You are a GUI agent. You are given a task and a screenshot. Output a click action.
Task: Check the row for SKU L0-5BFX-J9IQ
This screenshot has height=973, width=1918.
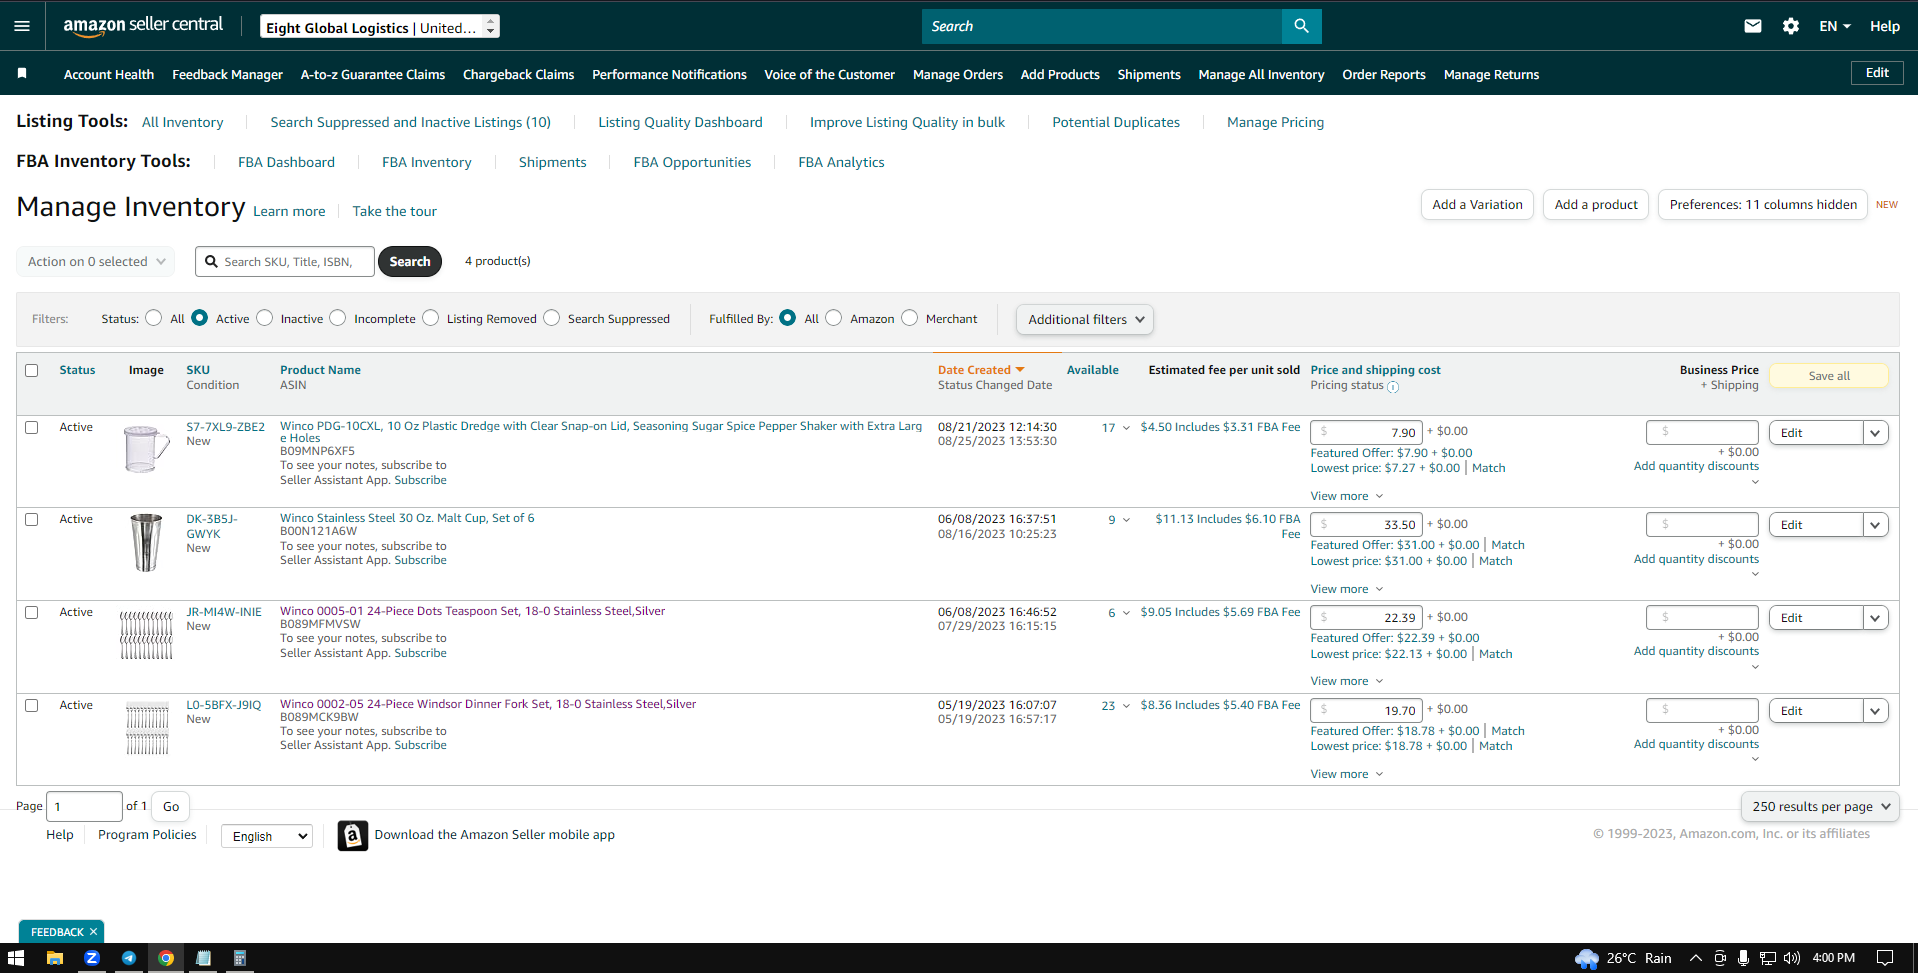click(32, 705)
